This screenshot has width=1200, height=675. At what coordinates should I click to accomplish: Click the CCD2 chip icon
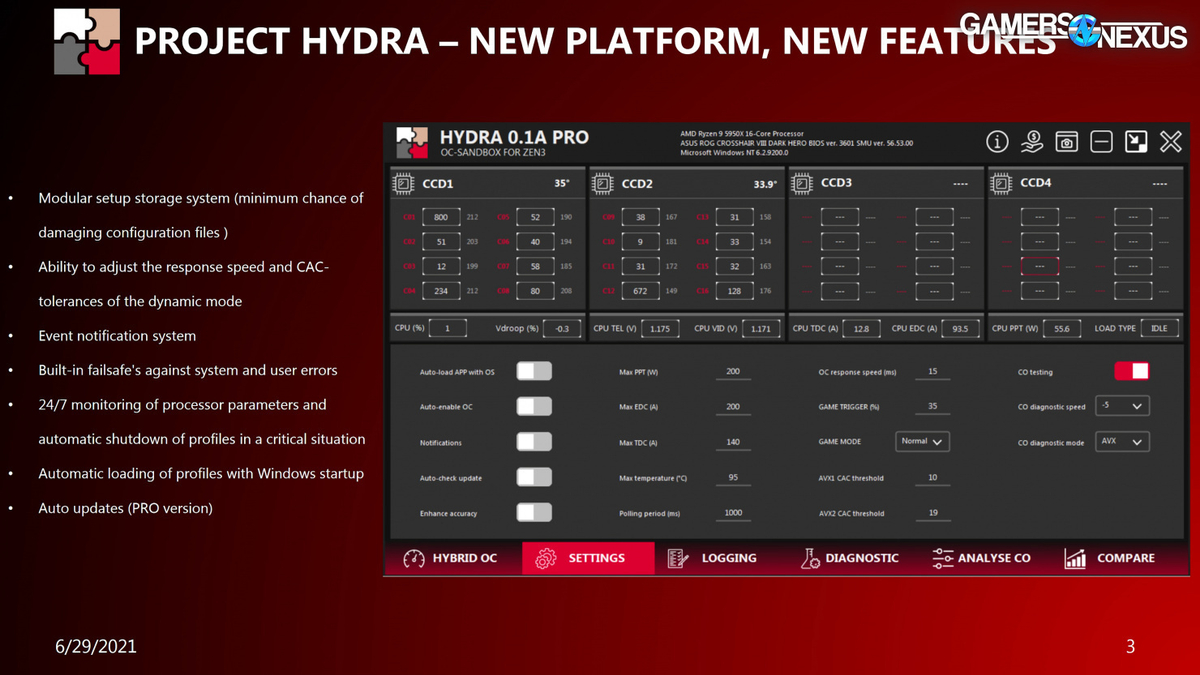click(602, 184)
